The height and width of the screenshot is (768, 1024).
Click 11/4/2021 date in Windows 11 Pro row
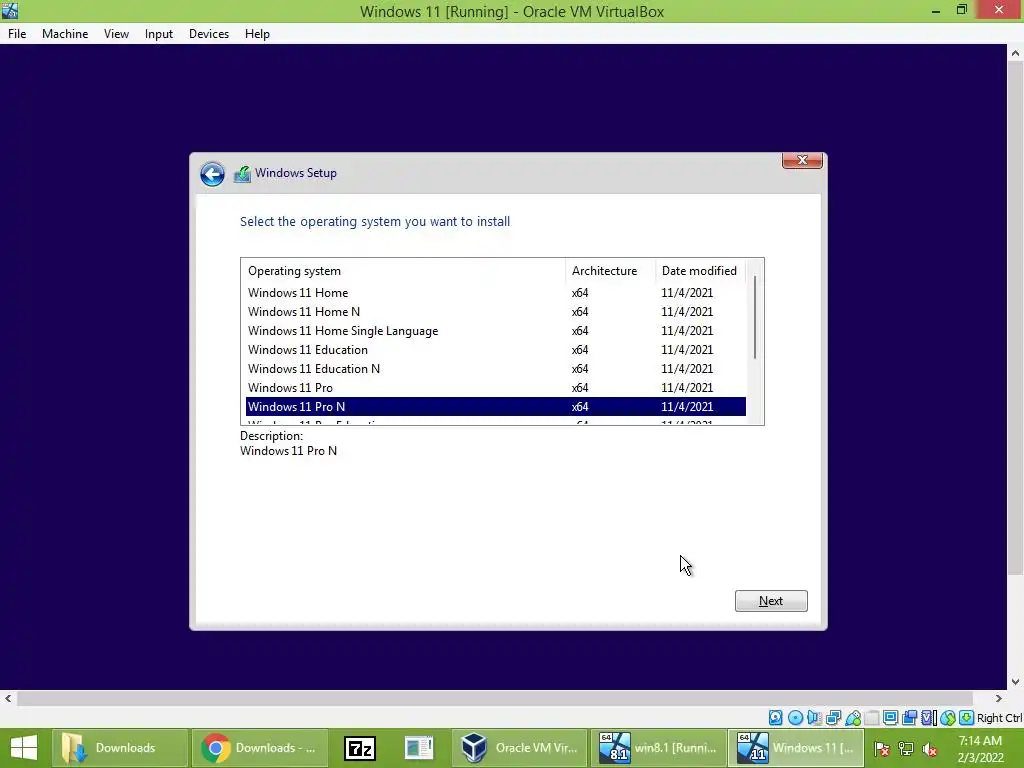pyautogui.click(x=687, y=387)
